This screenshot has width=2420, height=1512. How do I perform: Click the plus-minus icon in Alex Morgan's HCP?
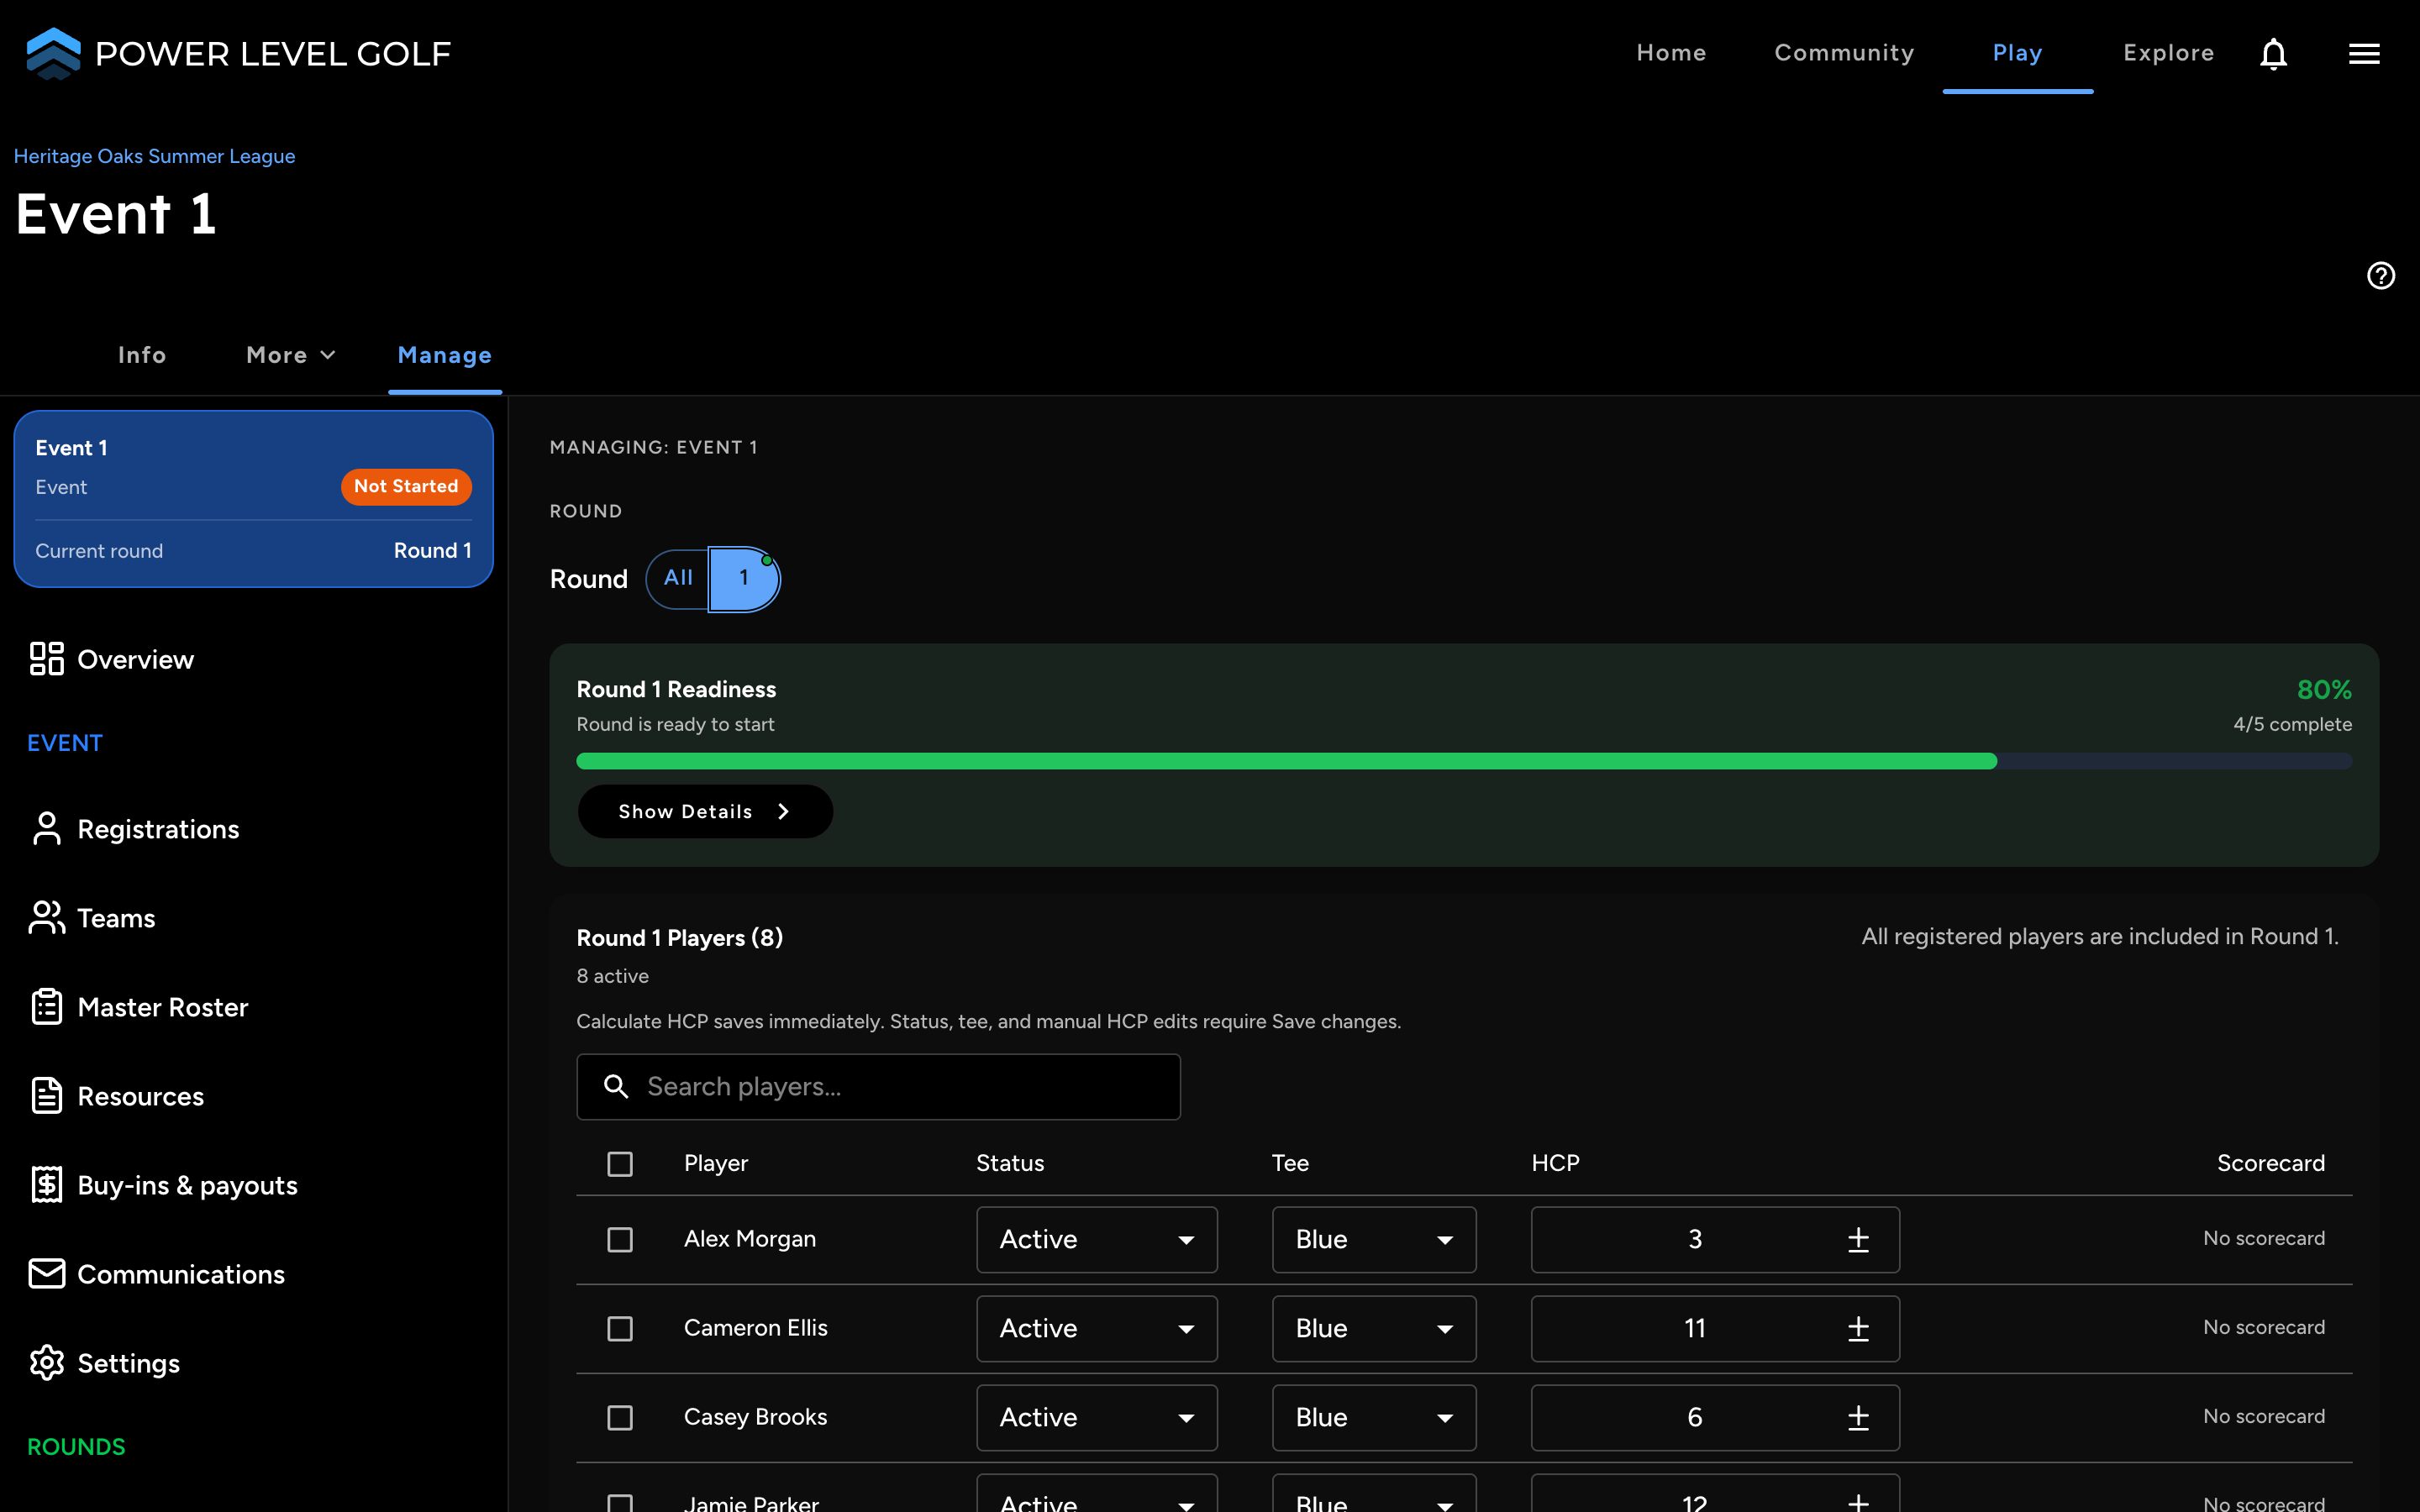click(1858, 1240)
